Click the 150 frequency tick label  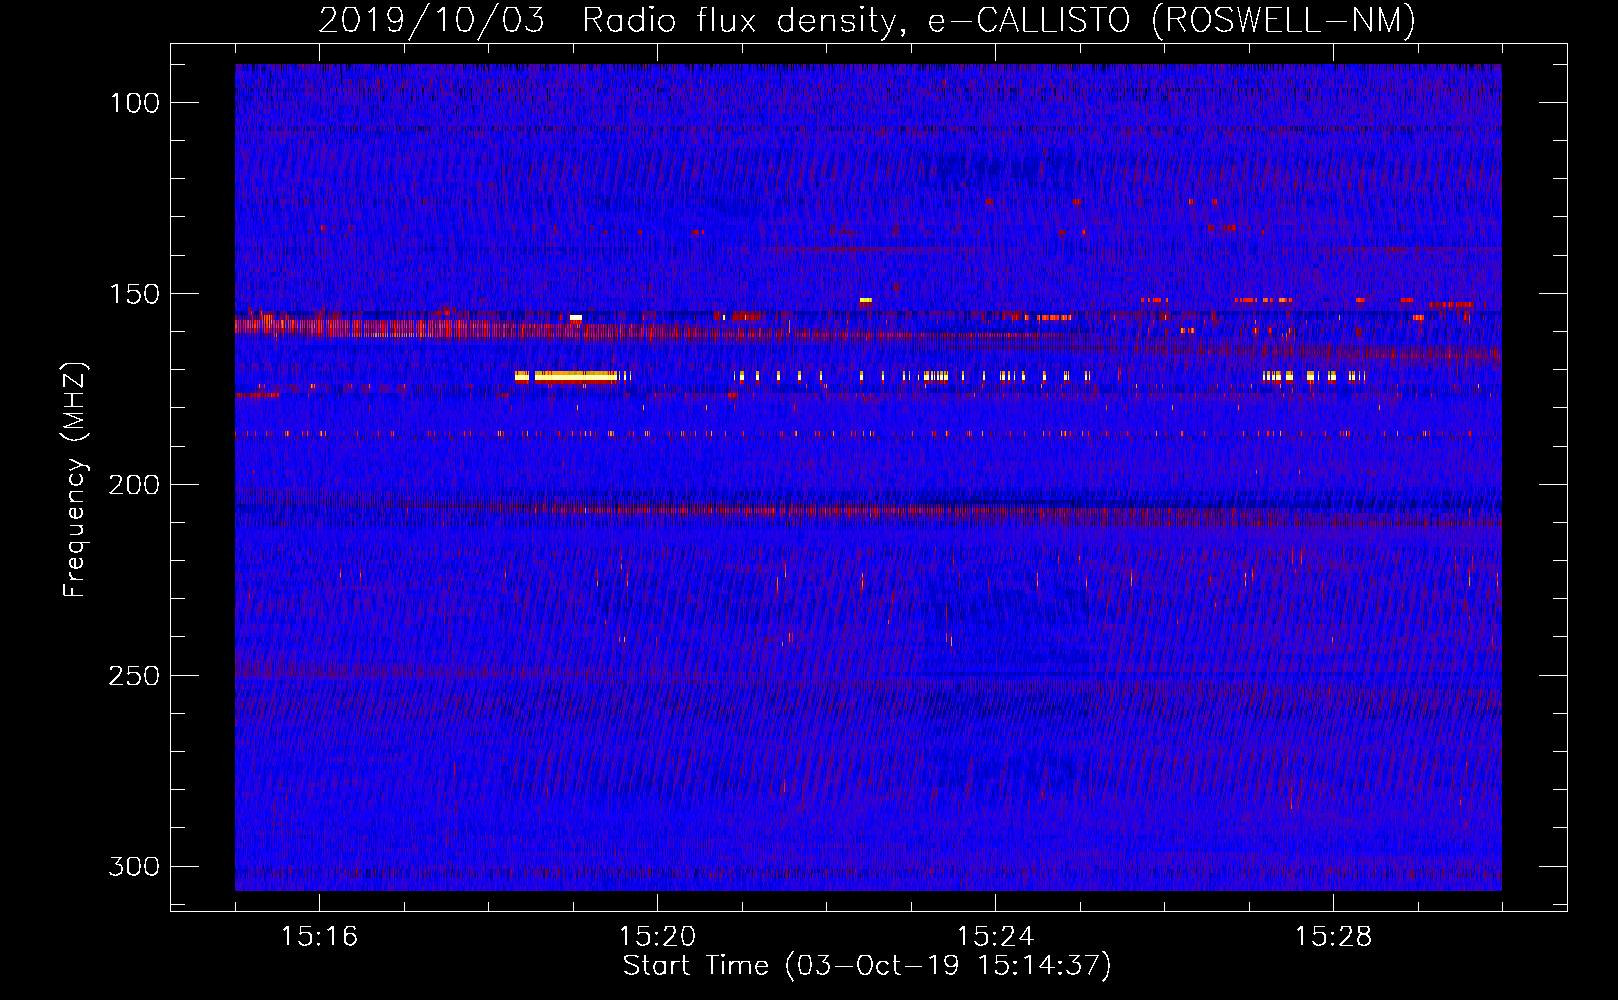(x=134, y=294)
